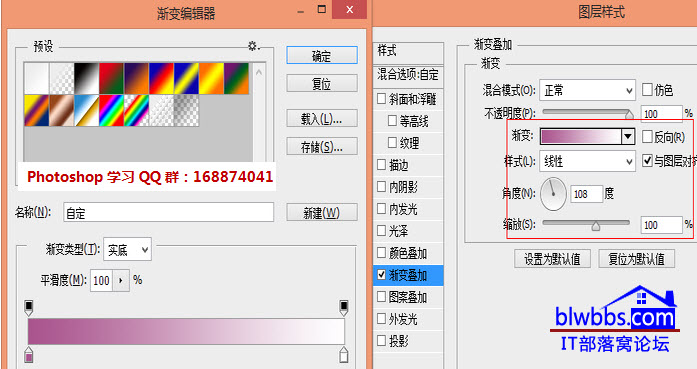Select the white-to-transparent foreground gradient preset
Image resolution: width=697 pixels, height=369 pixels.
click(x=62, y=78)
